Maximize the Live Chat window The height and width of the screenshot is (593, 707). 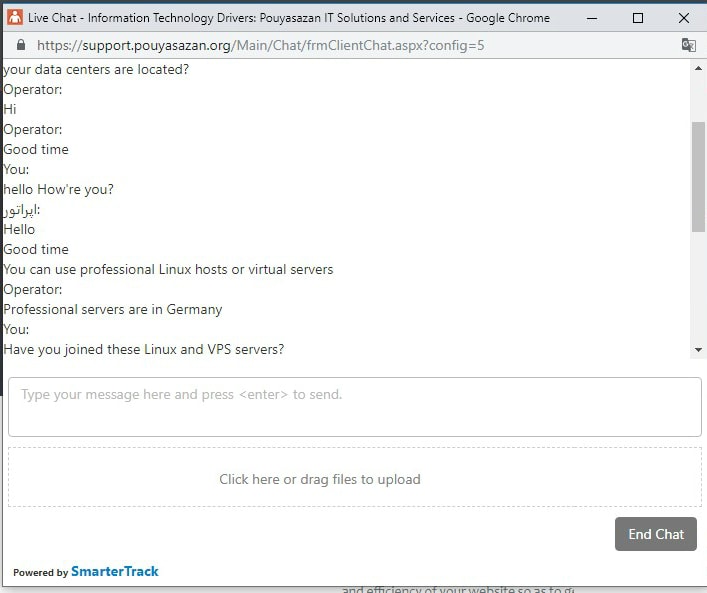point(638,18)
